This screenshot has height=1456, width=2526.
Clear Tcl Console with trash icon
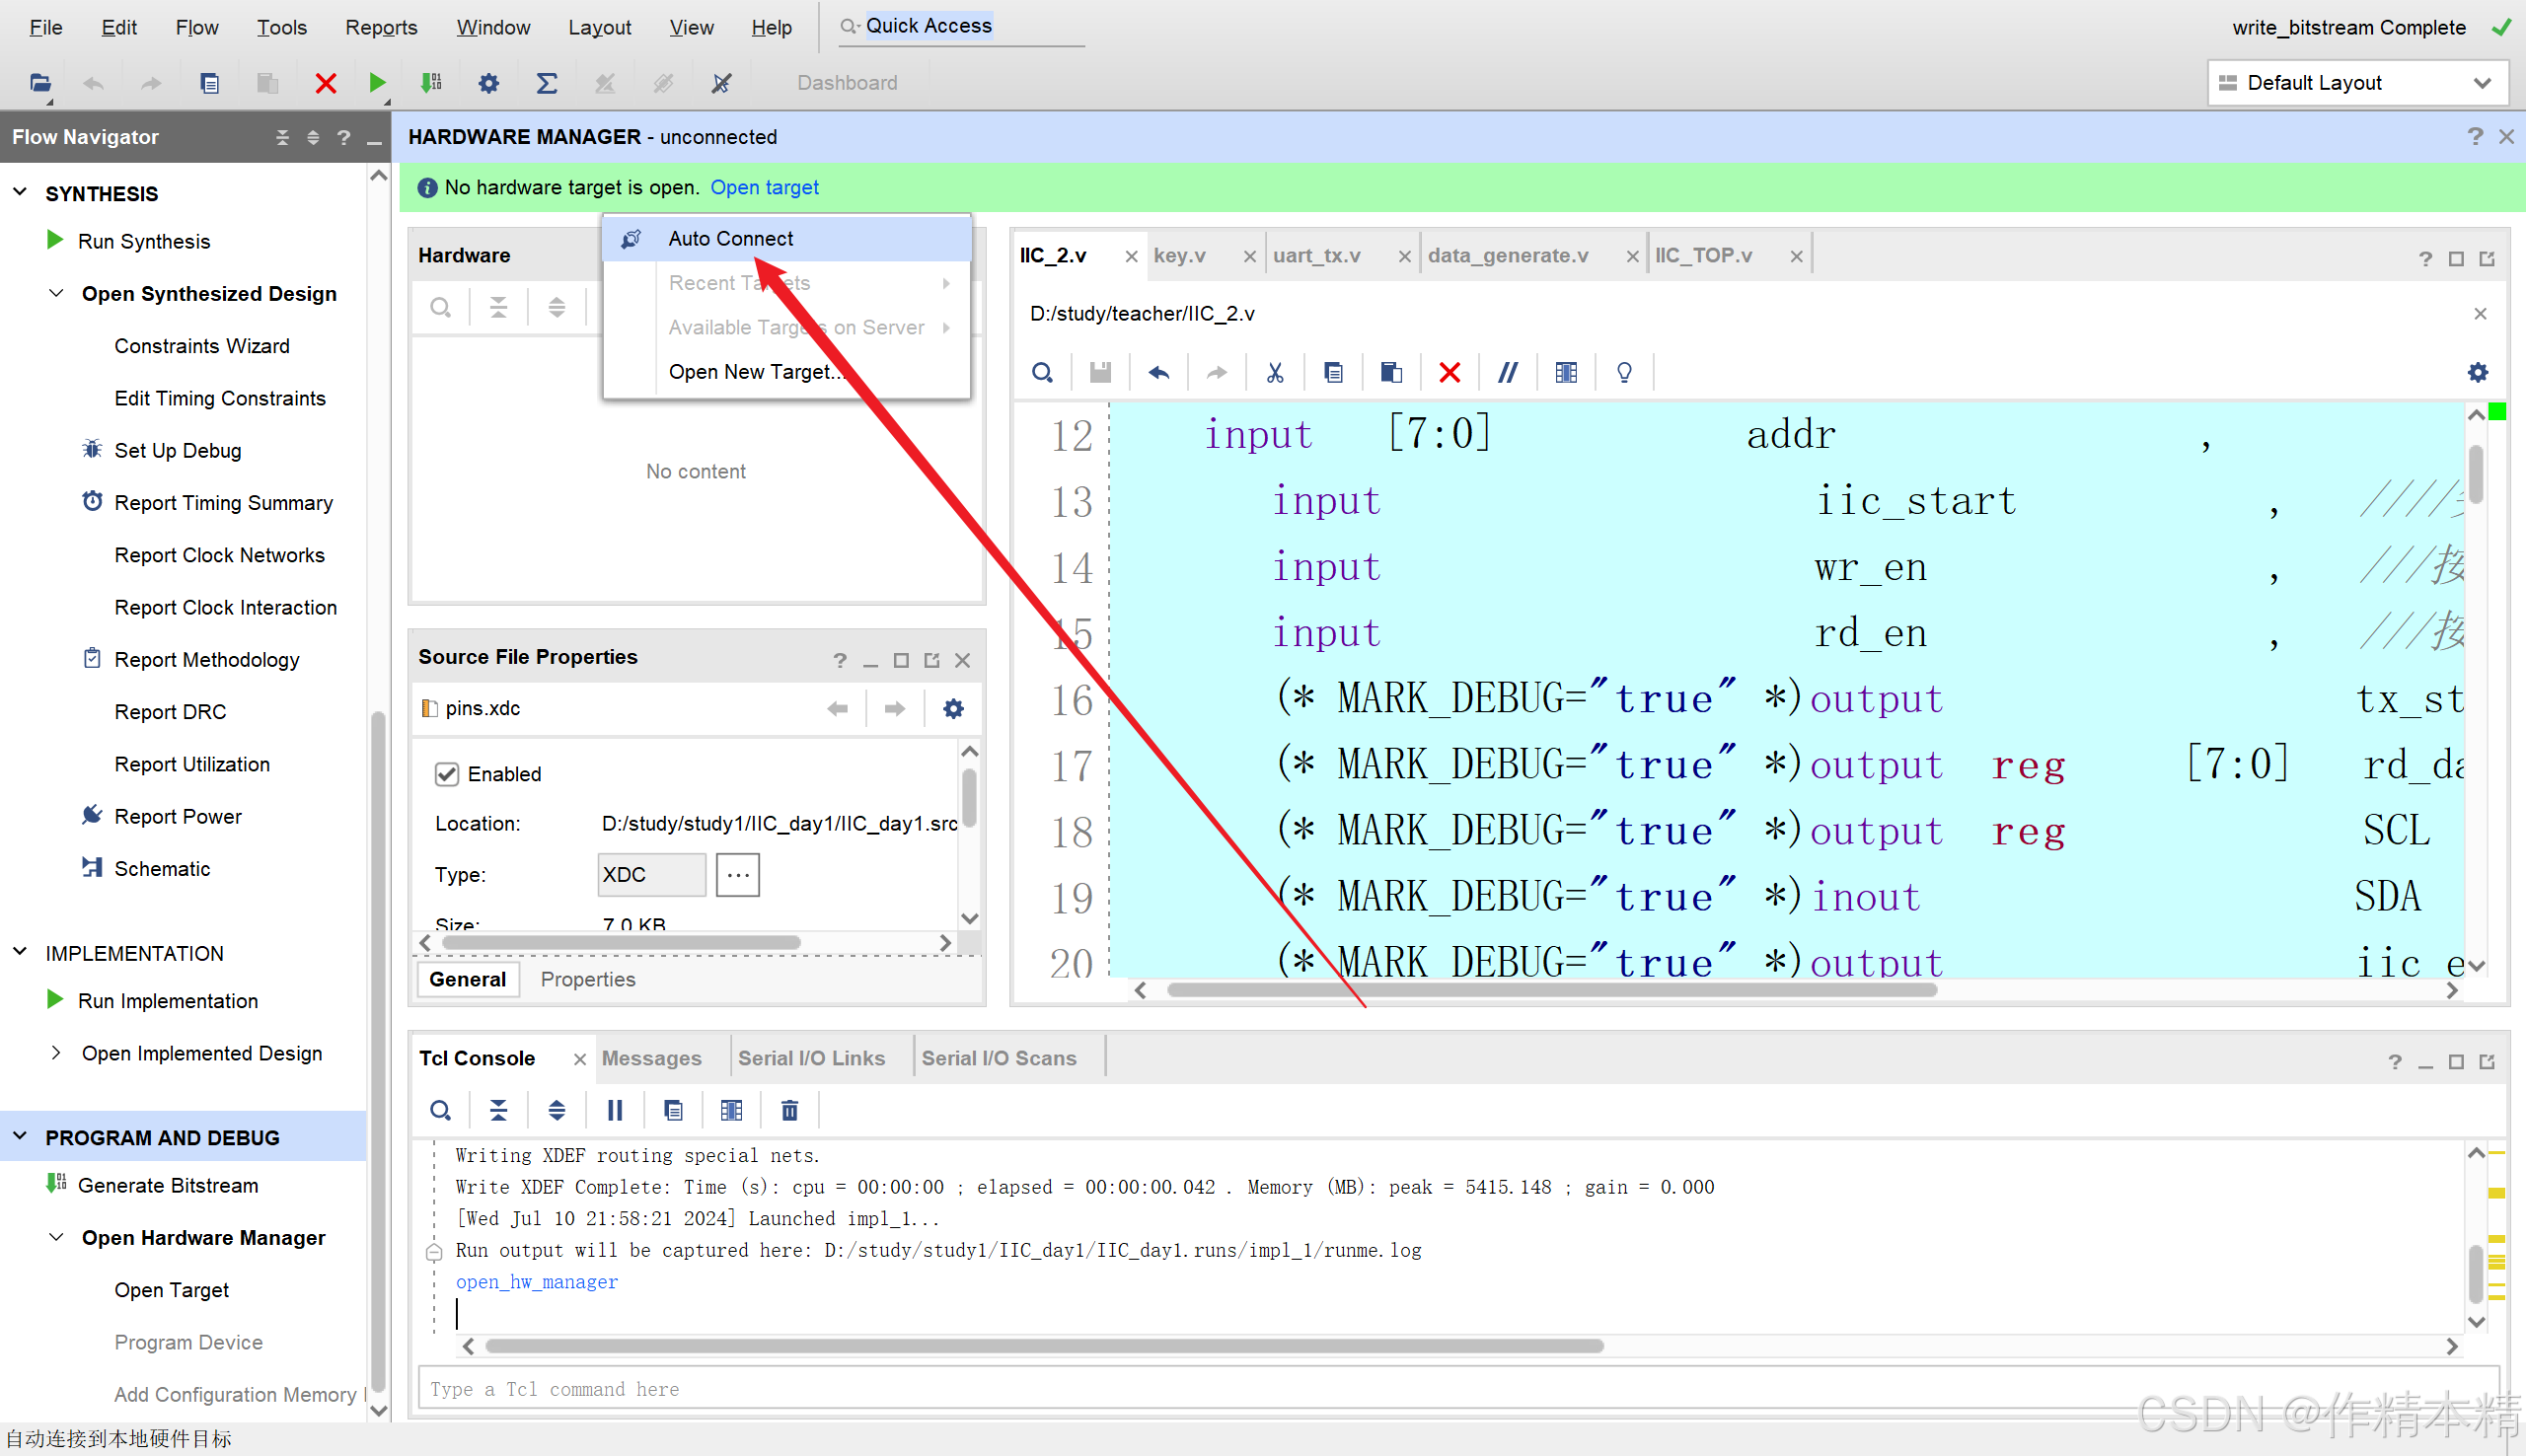click(789, 1110)
